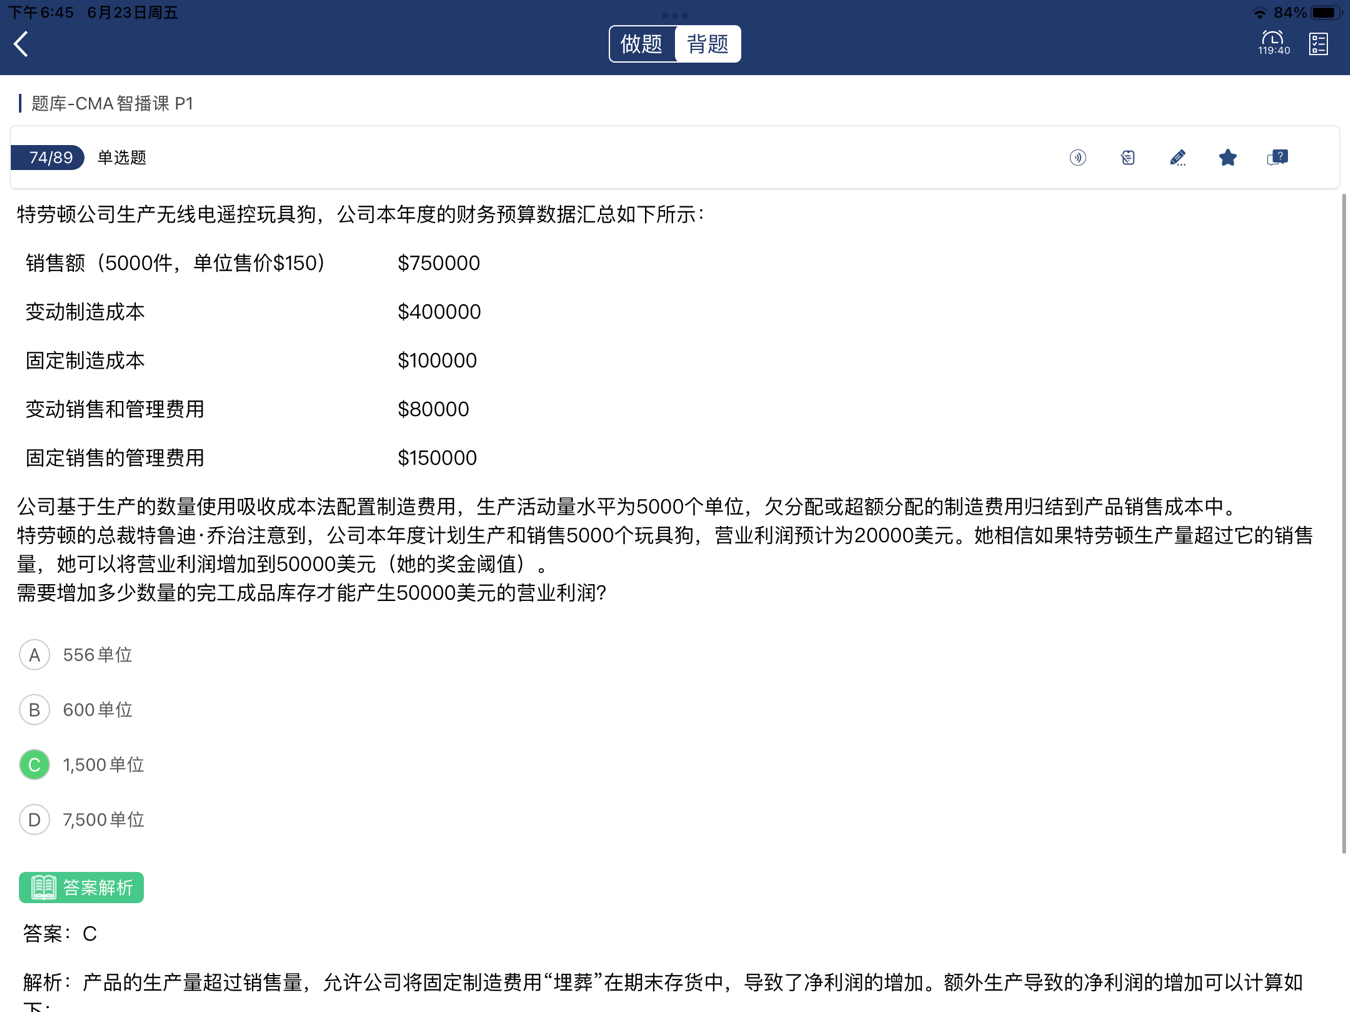Viewport: 1350px width, 1012px height.
Task: Choose option C, 1,500单位
Action: (35, 765)
